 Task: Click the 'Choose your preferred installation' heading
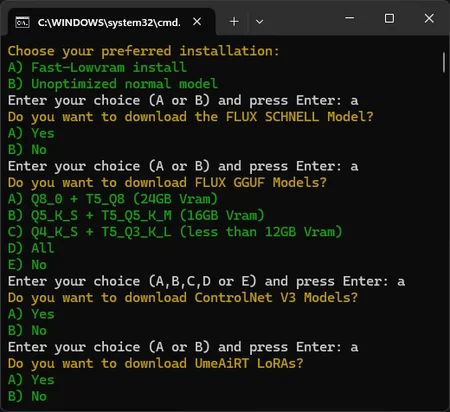(x=143, y=51)
